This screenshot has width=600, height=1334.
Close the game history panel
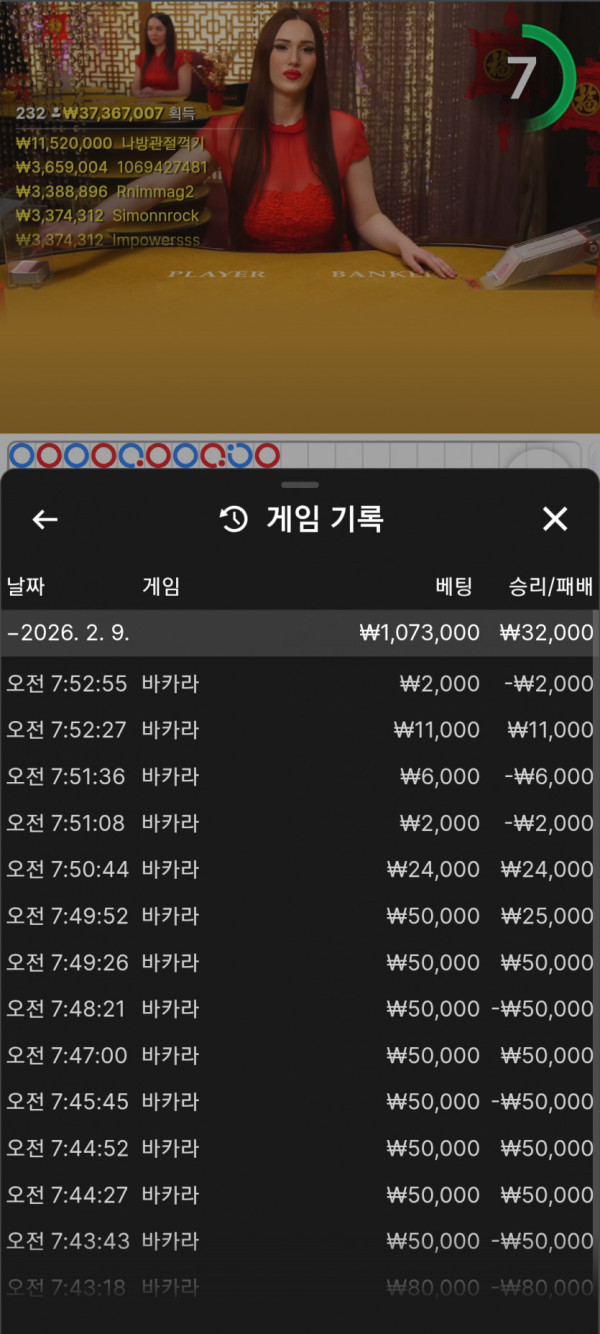click(555, 519)
